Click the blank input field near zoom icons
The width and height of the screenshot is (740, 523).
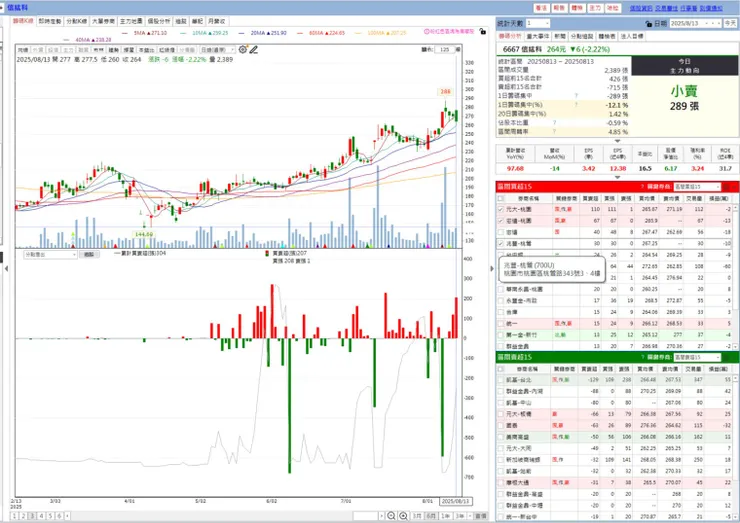366,516
